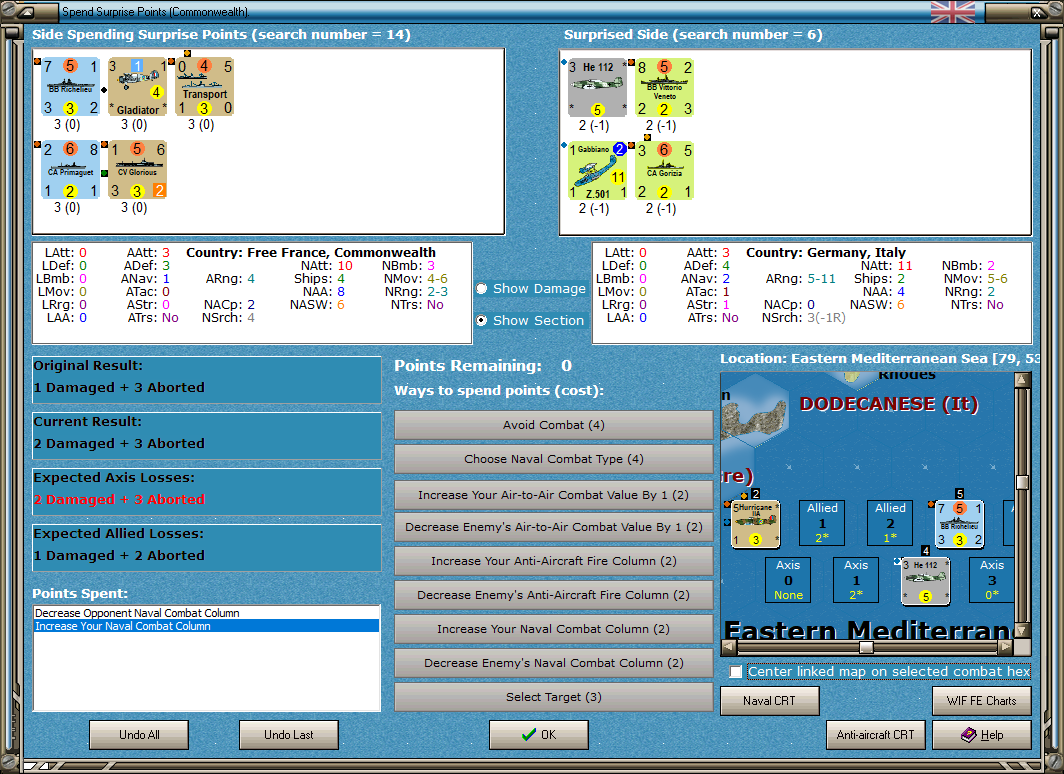Screen dimensions: 1064x774
Task: Click the British flag icon in title bar
Action: [x=953, y=12]
